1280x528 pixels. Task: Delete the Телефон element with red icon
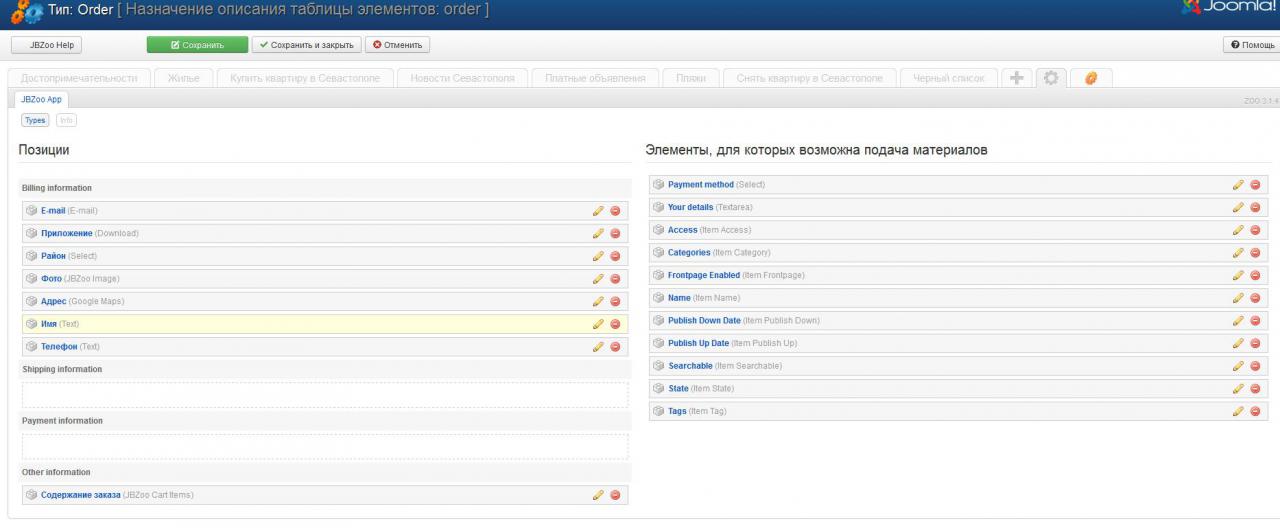tap(615, 347)
